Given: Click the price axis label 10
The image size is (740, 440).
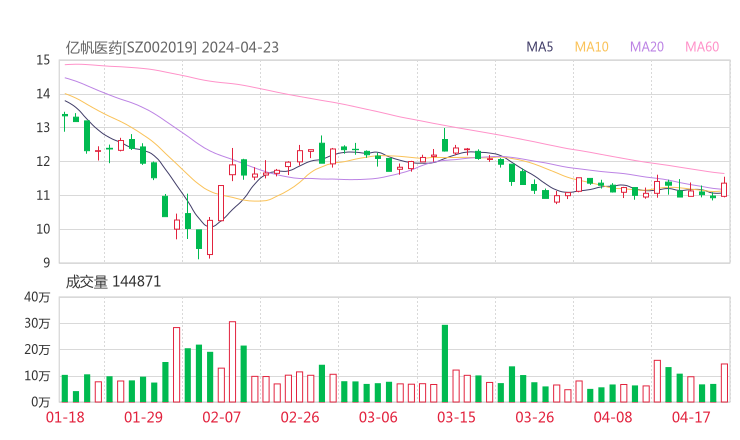Looking at the screenshot, I should coord(43,229).
